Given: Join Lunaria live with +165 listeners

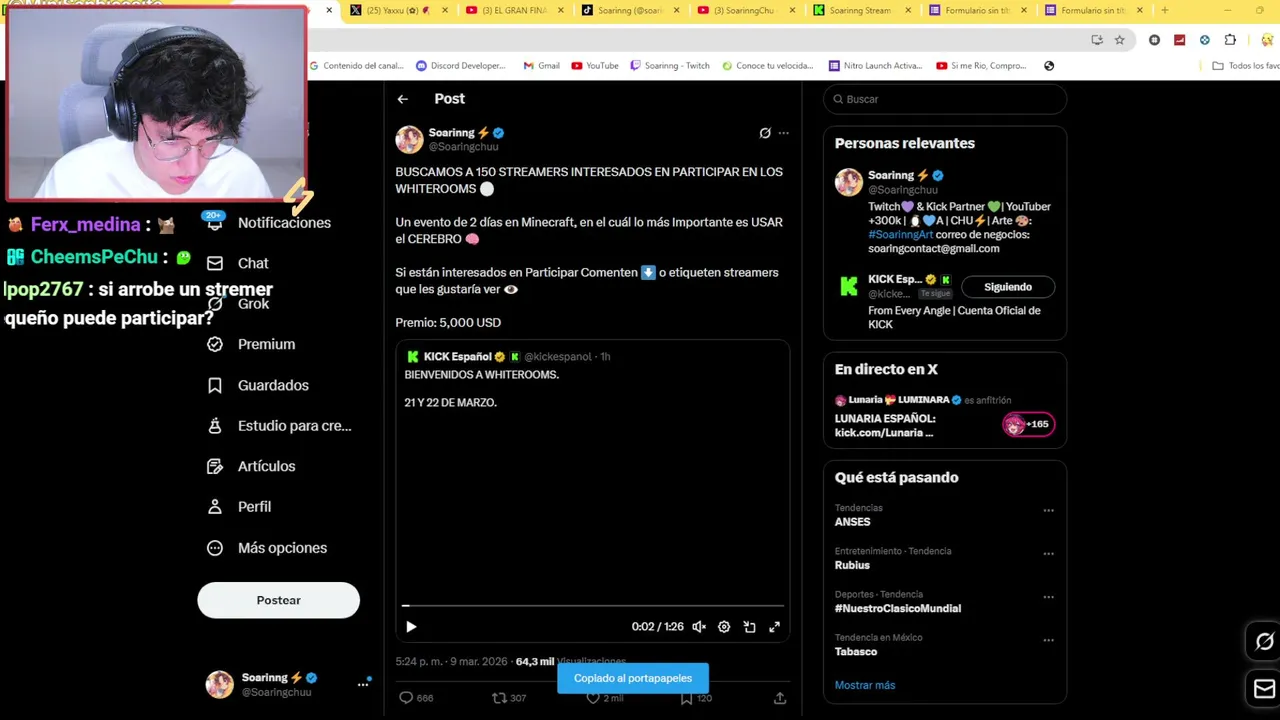Looking at the screenshot, I should coord(1028,424).
